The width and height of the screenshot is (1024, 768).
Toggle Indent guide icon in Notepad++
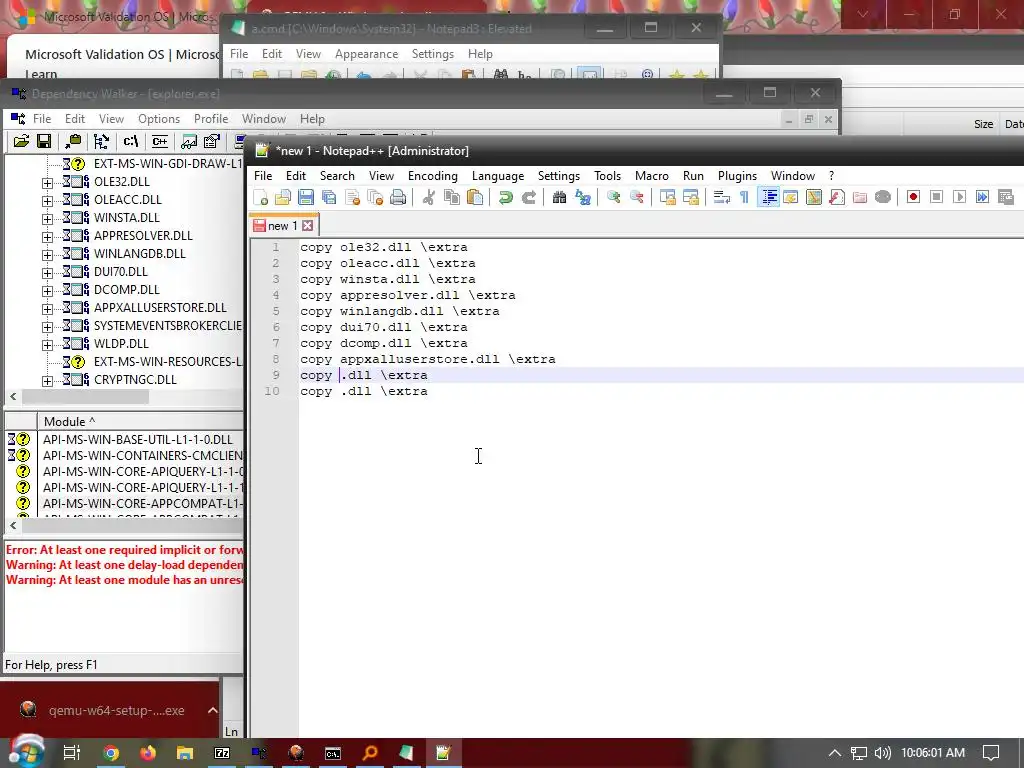[x=769, y=197]
